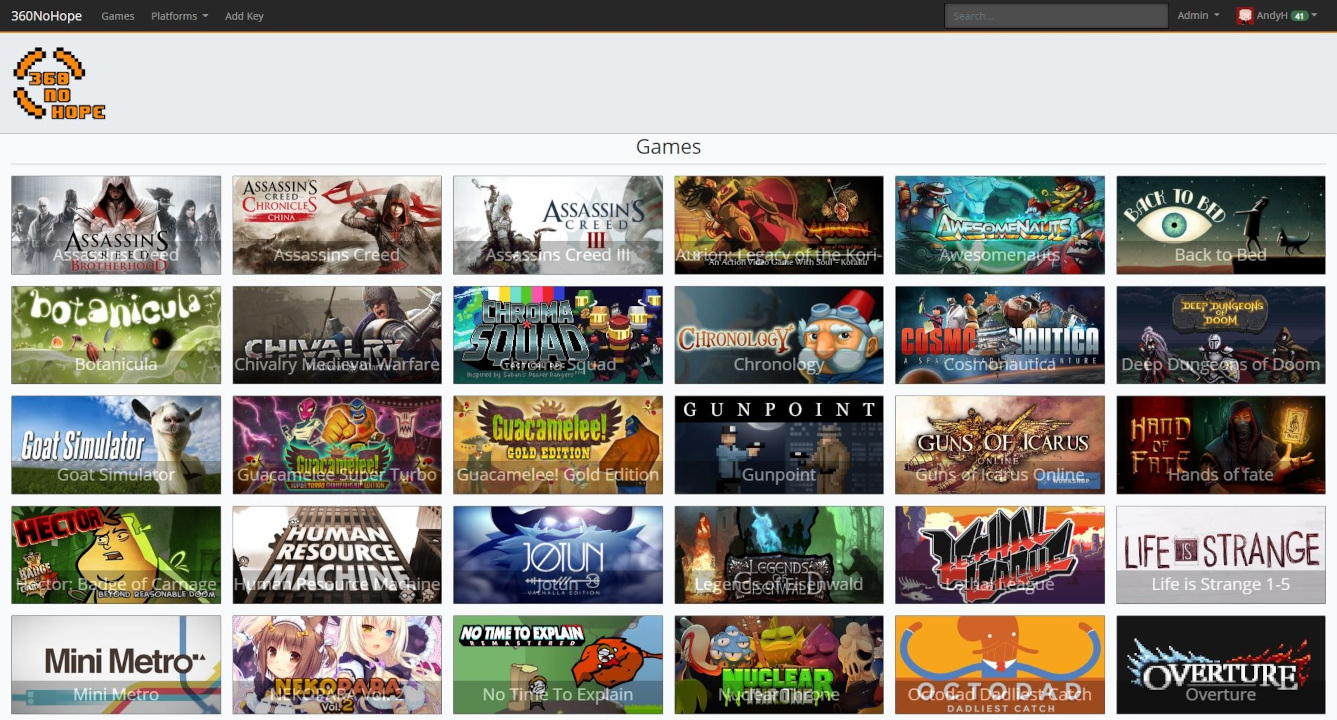This screenshot has height=720, width=1337.
Task: Open Octodad Dadliest Catch game tile
Action: click(1000, 665)
